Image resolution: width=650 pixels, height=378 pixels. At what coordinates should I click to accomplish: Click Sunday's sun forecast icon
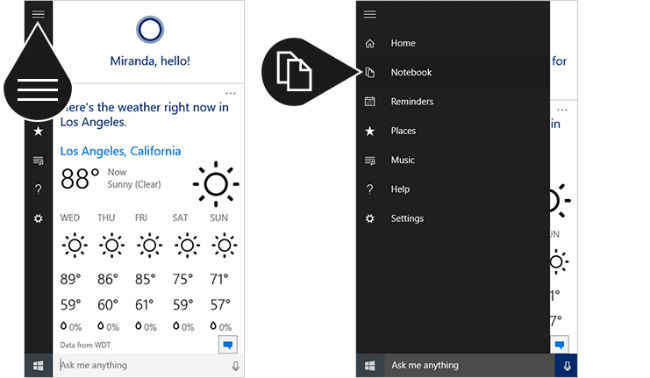pos(224,245)
